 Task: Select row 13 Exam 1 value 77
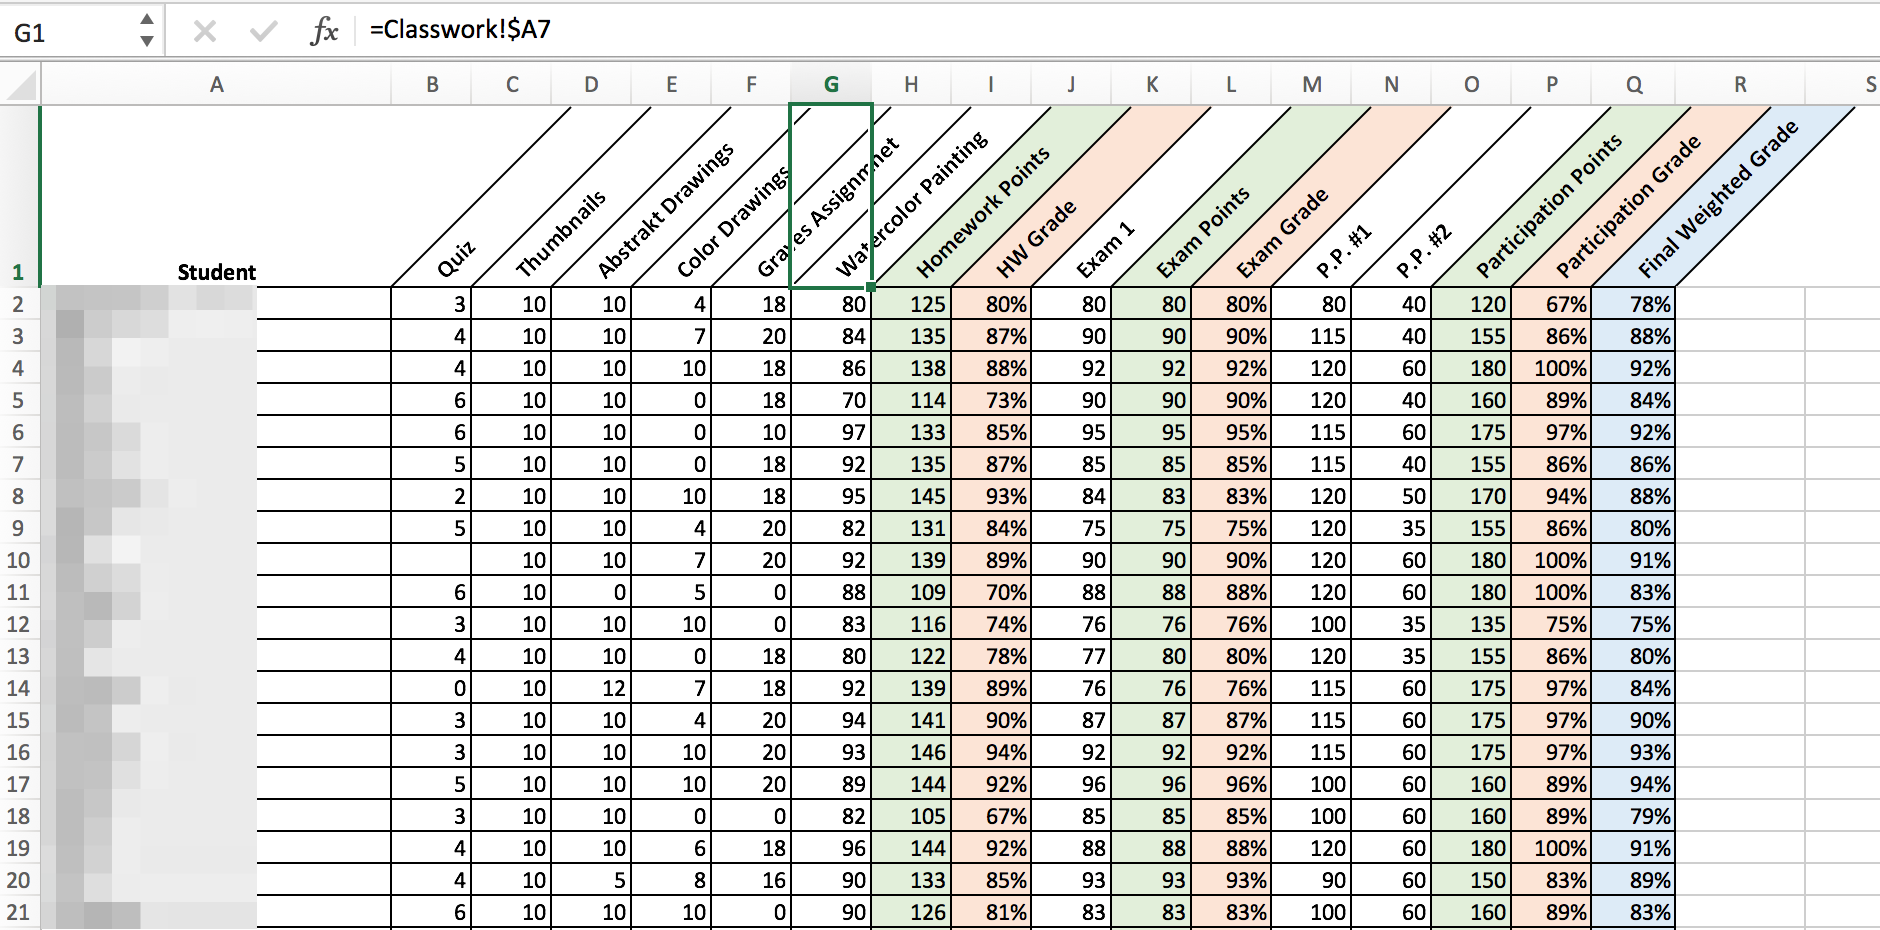coord(1072,656)
